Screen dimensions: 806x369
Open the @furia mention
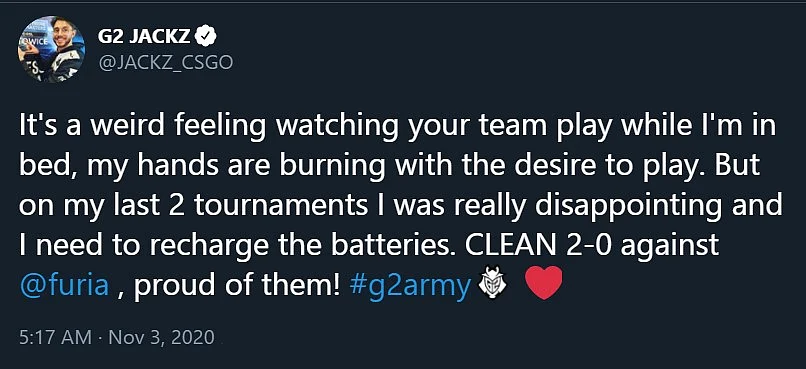65,285
